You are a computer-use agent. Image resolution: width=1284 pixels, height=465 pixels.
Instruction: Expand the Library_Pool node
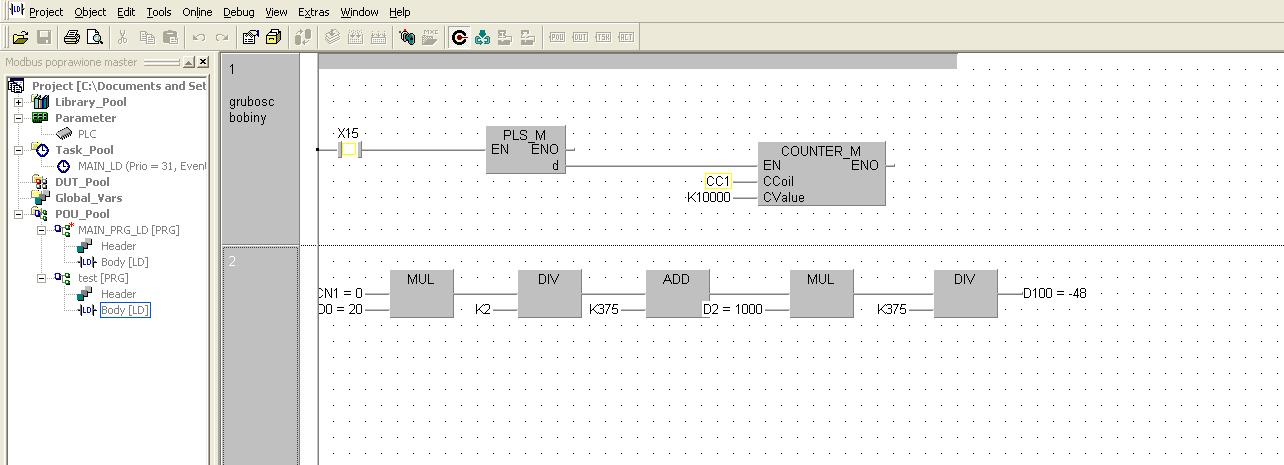[x=18, y=102]
